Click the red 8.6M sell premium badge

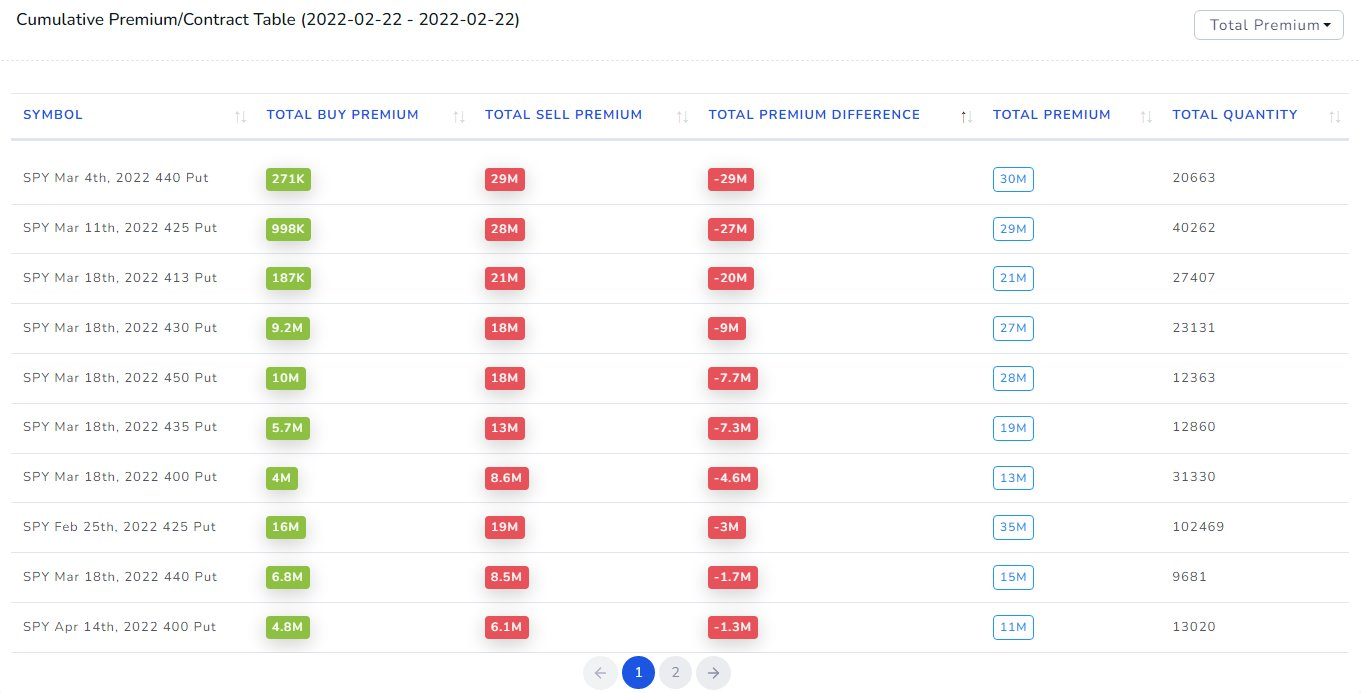pyautogui.click(x=507, y=479)
